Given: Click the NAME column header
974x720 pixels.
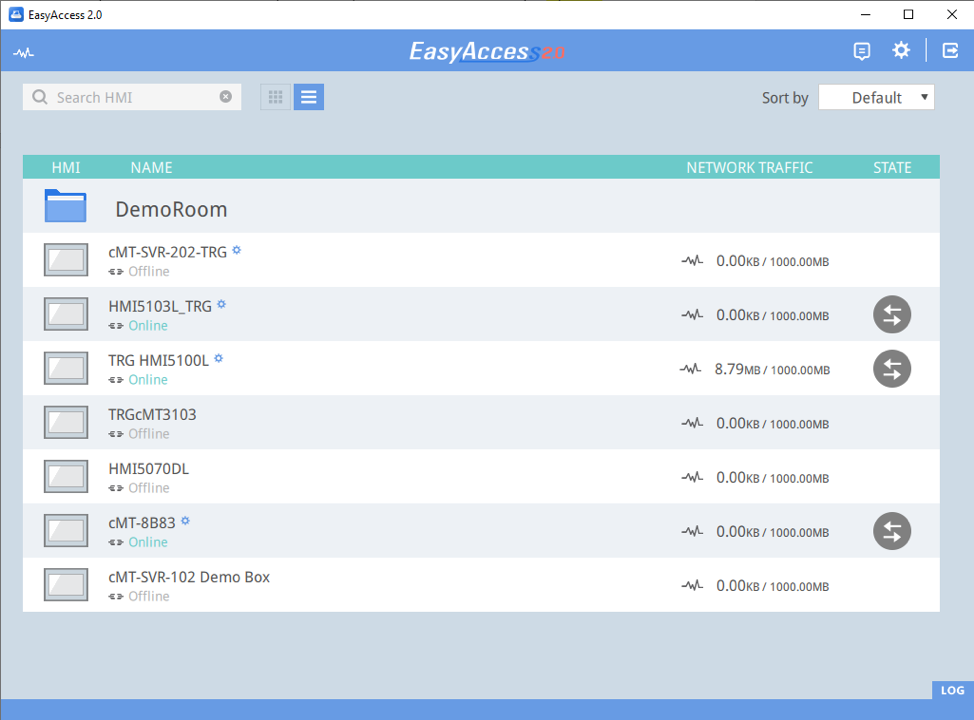Looking at the screenshot, I should pos(151,167).
